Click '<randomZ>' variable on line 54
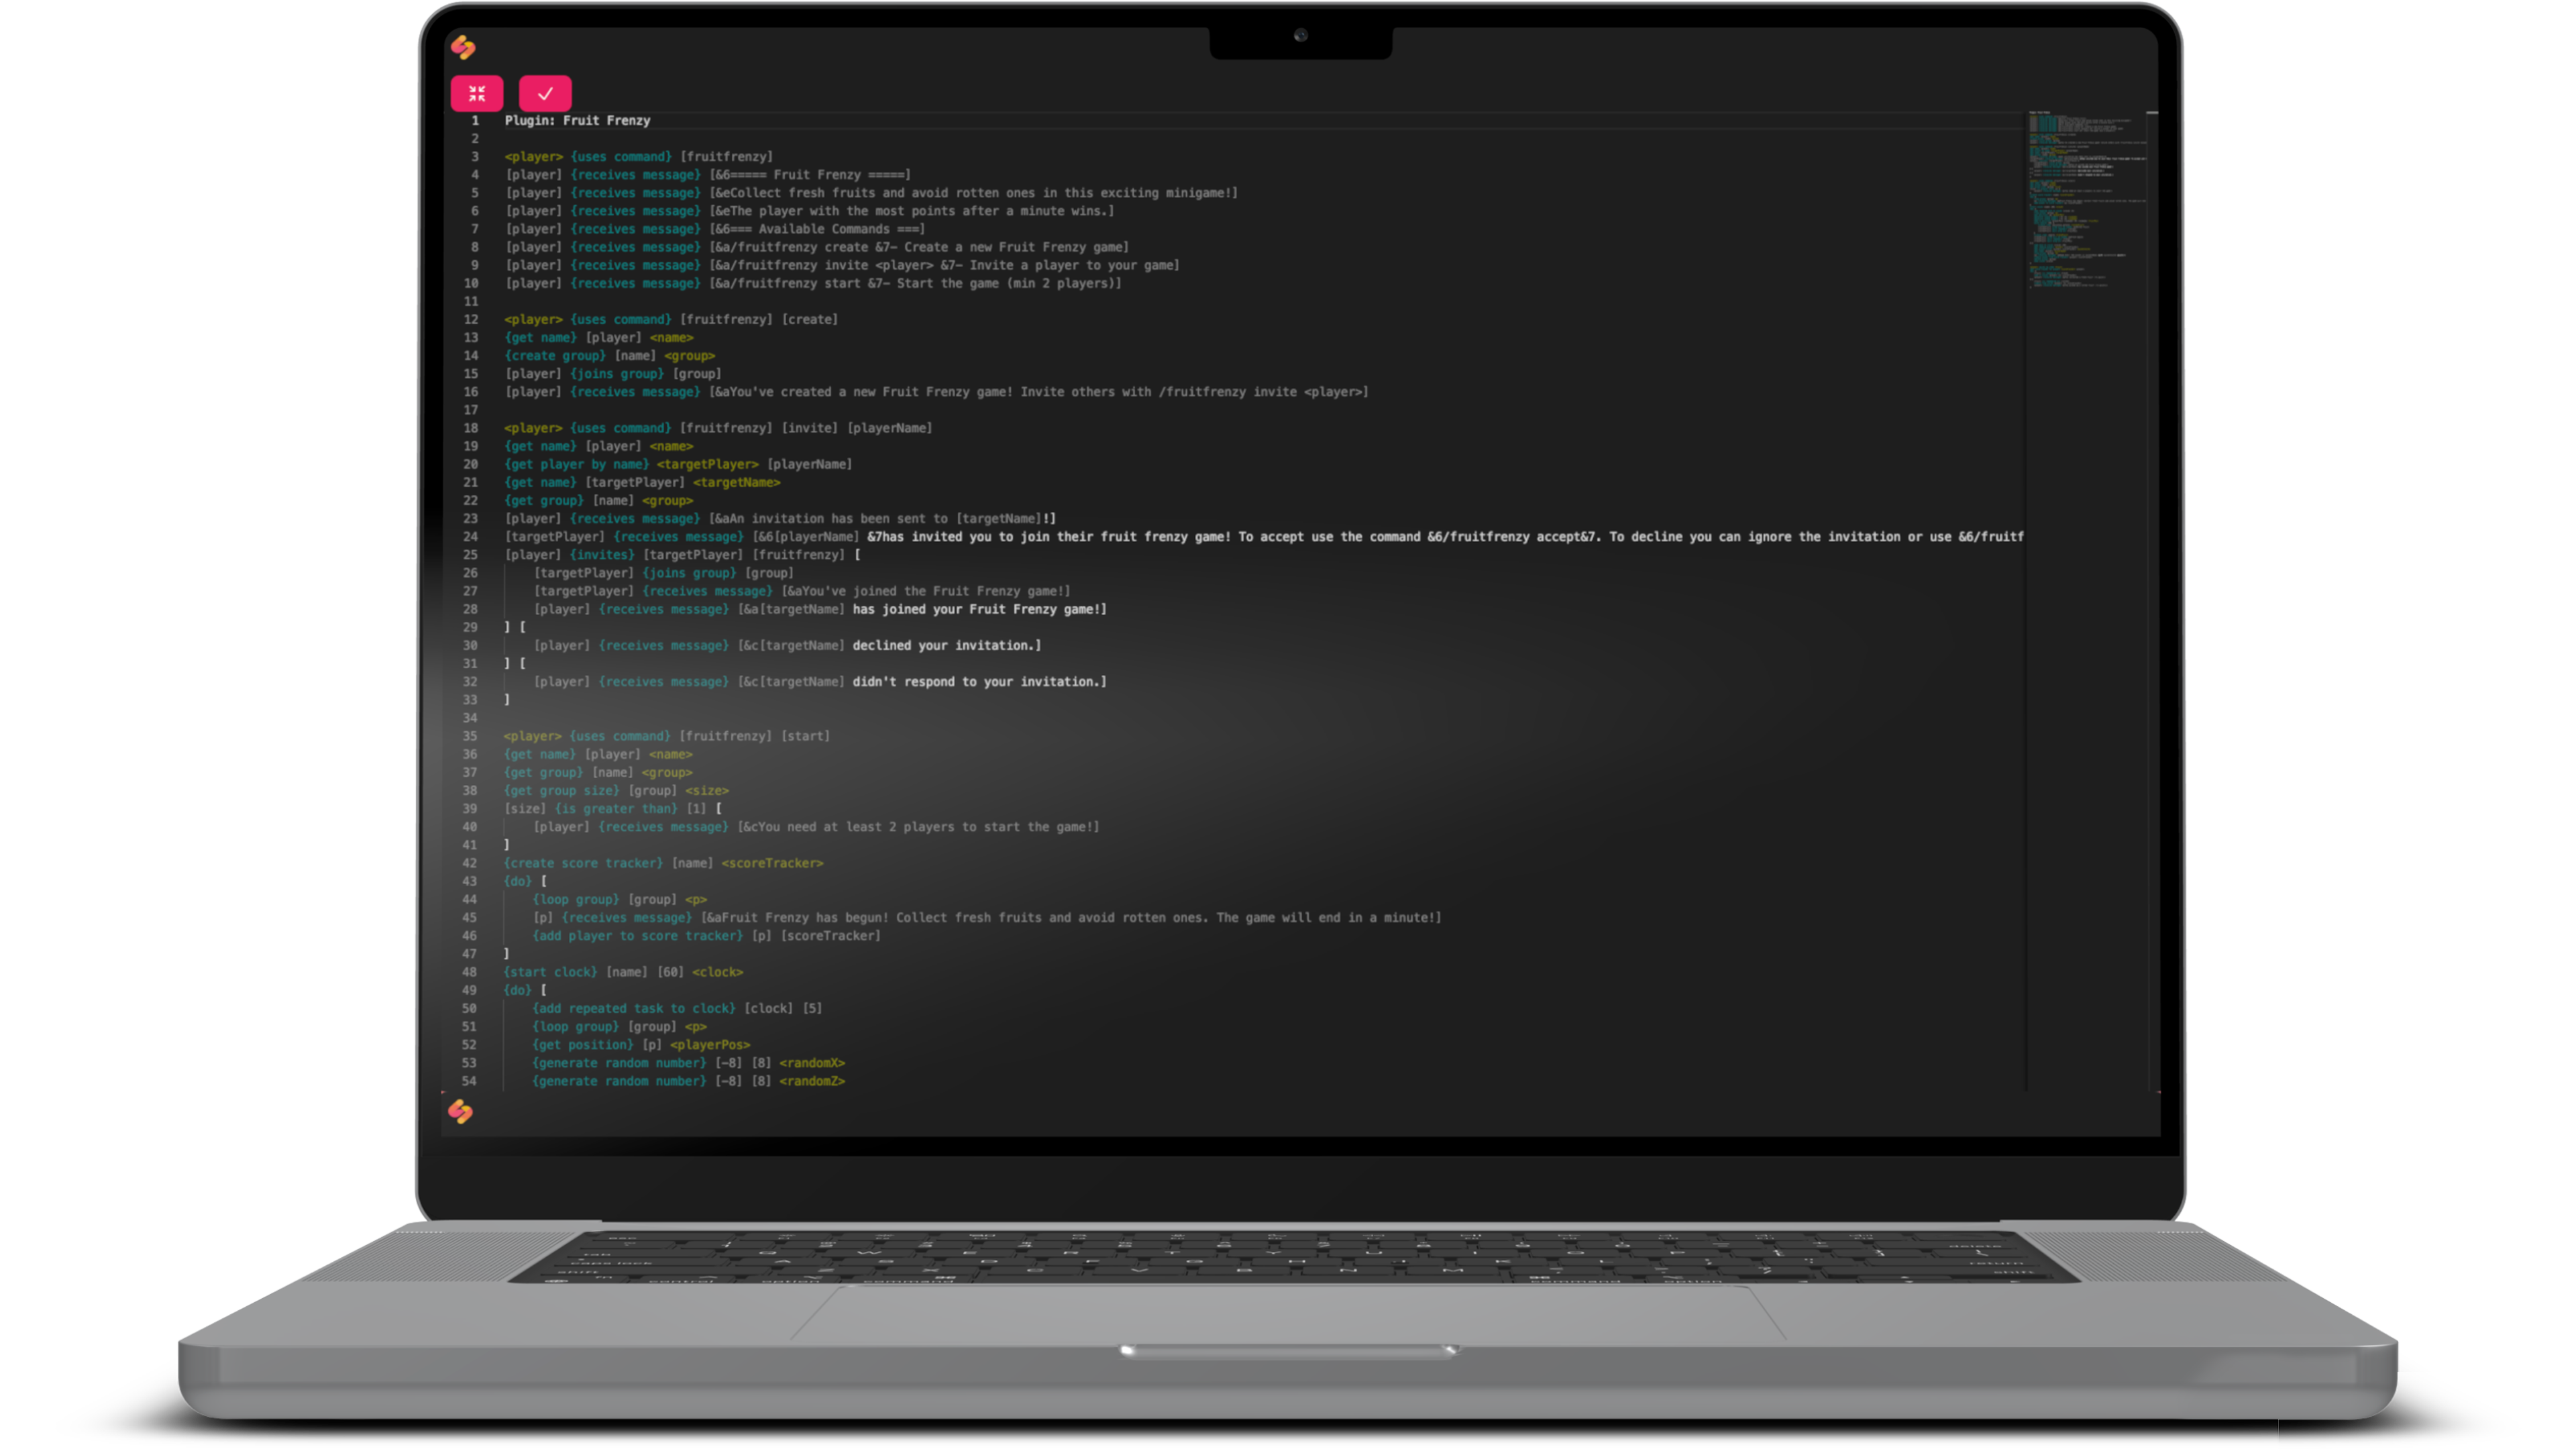2576x1449 pixels. [812, 1081]
